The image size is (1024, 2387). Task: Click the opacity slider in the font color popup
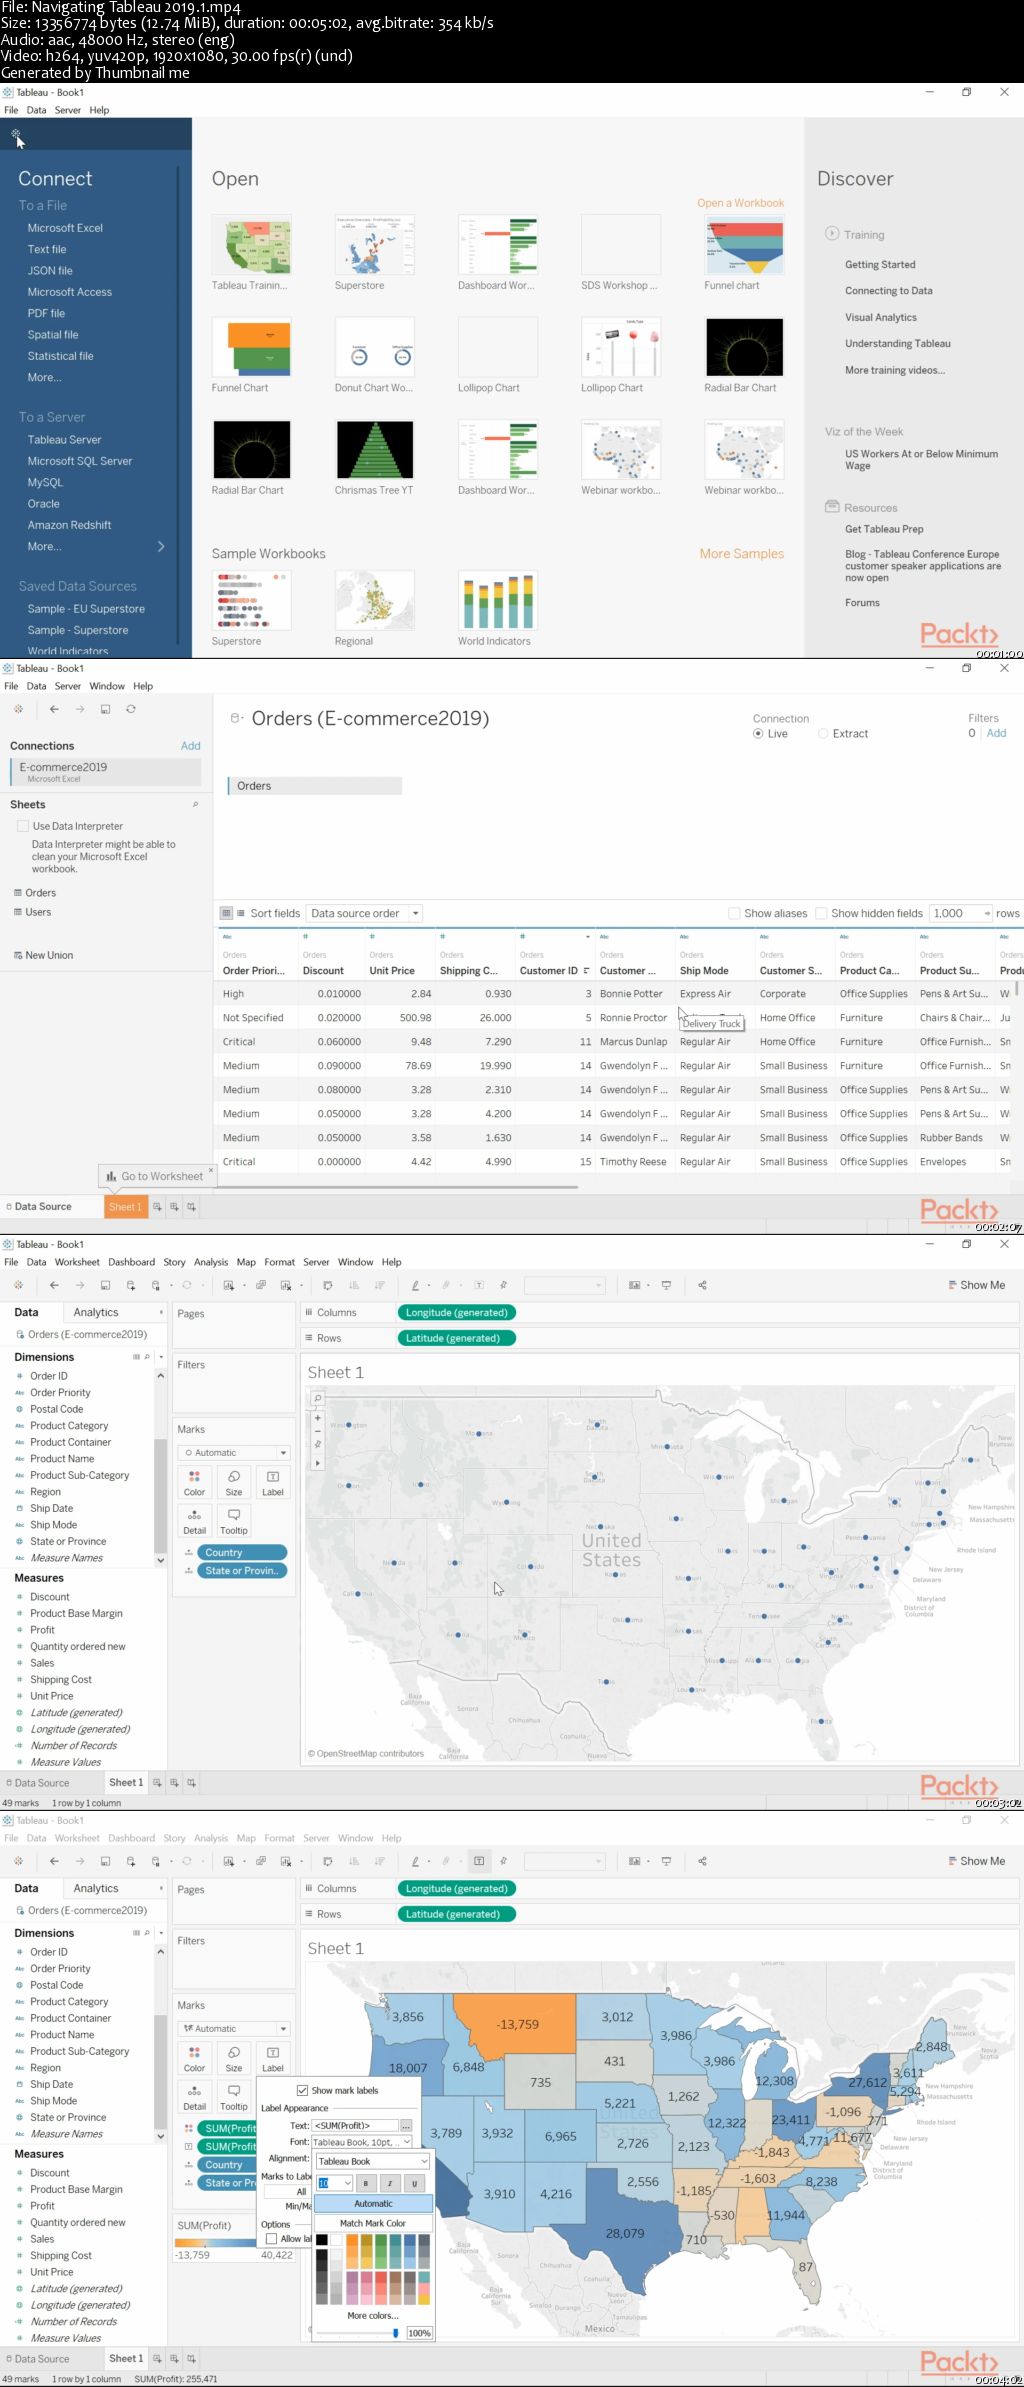tap(358, 2332)
